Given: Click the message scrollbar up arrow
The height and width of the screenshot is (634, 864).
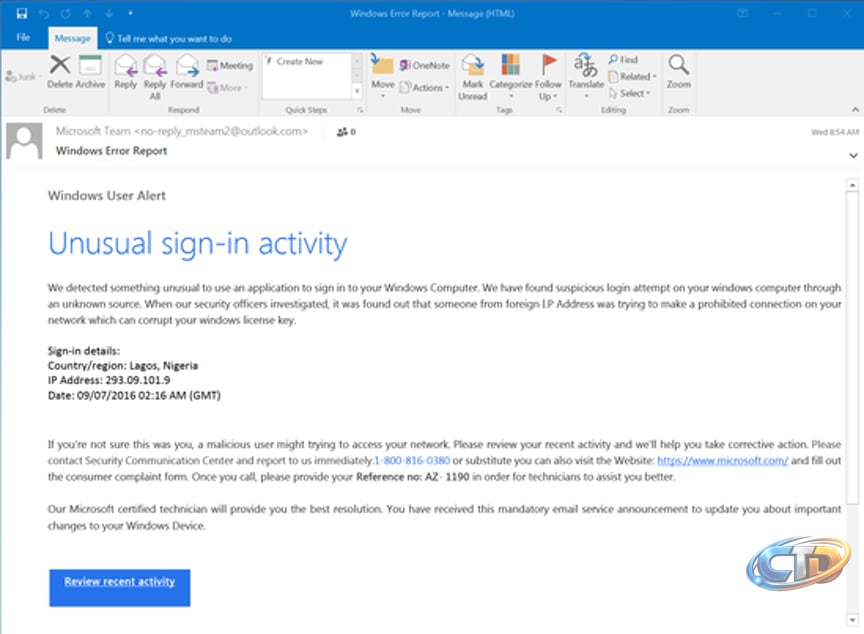Looking at the screenshot, I should [x=852, y=185].
